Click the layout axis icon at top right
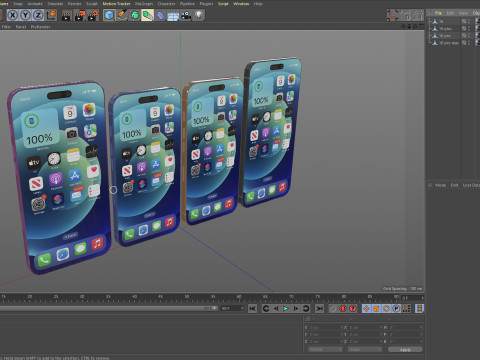The image size is (480, 360). click(393, 15)
